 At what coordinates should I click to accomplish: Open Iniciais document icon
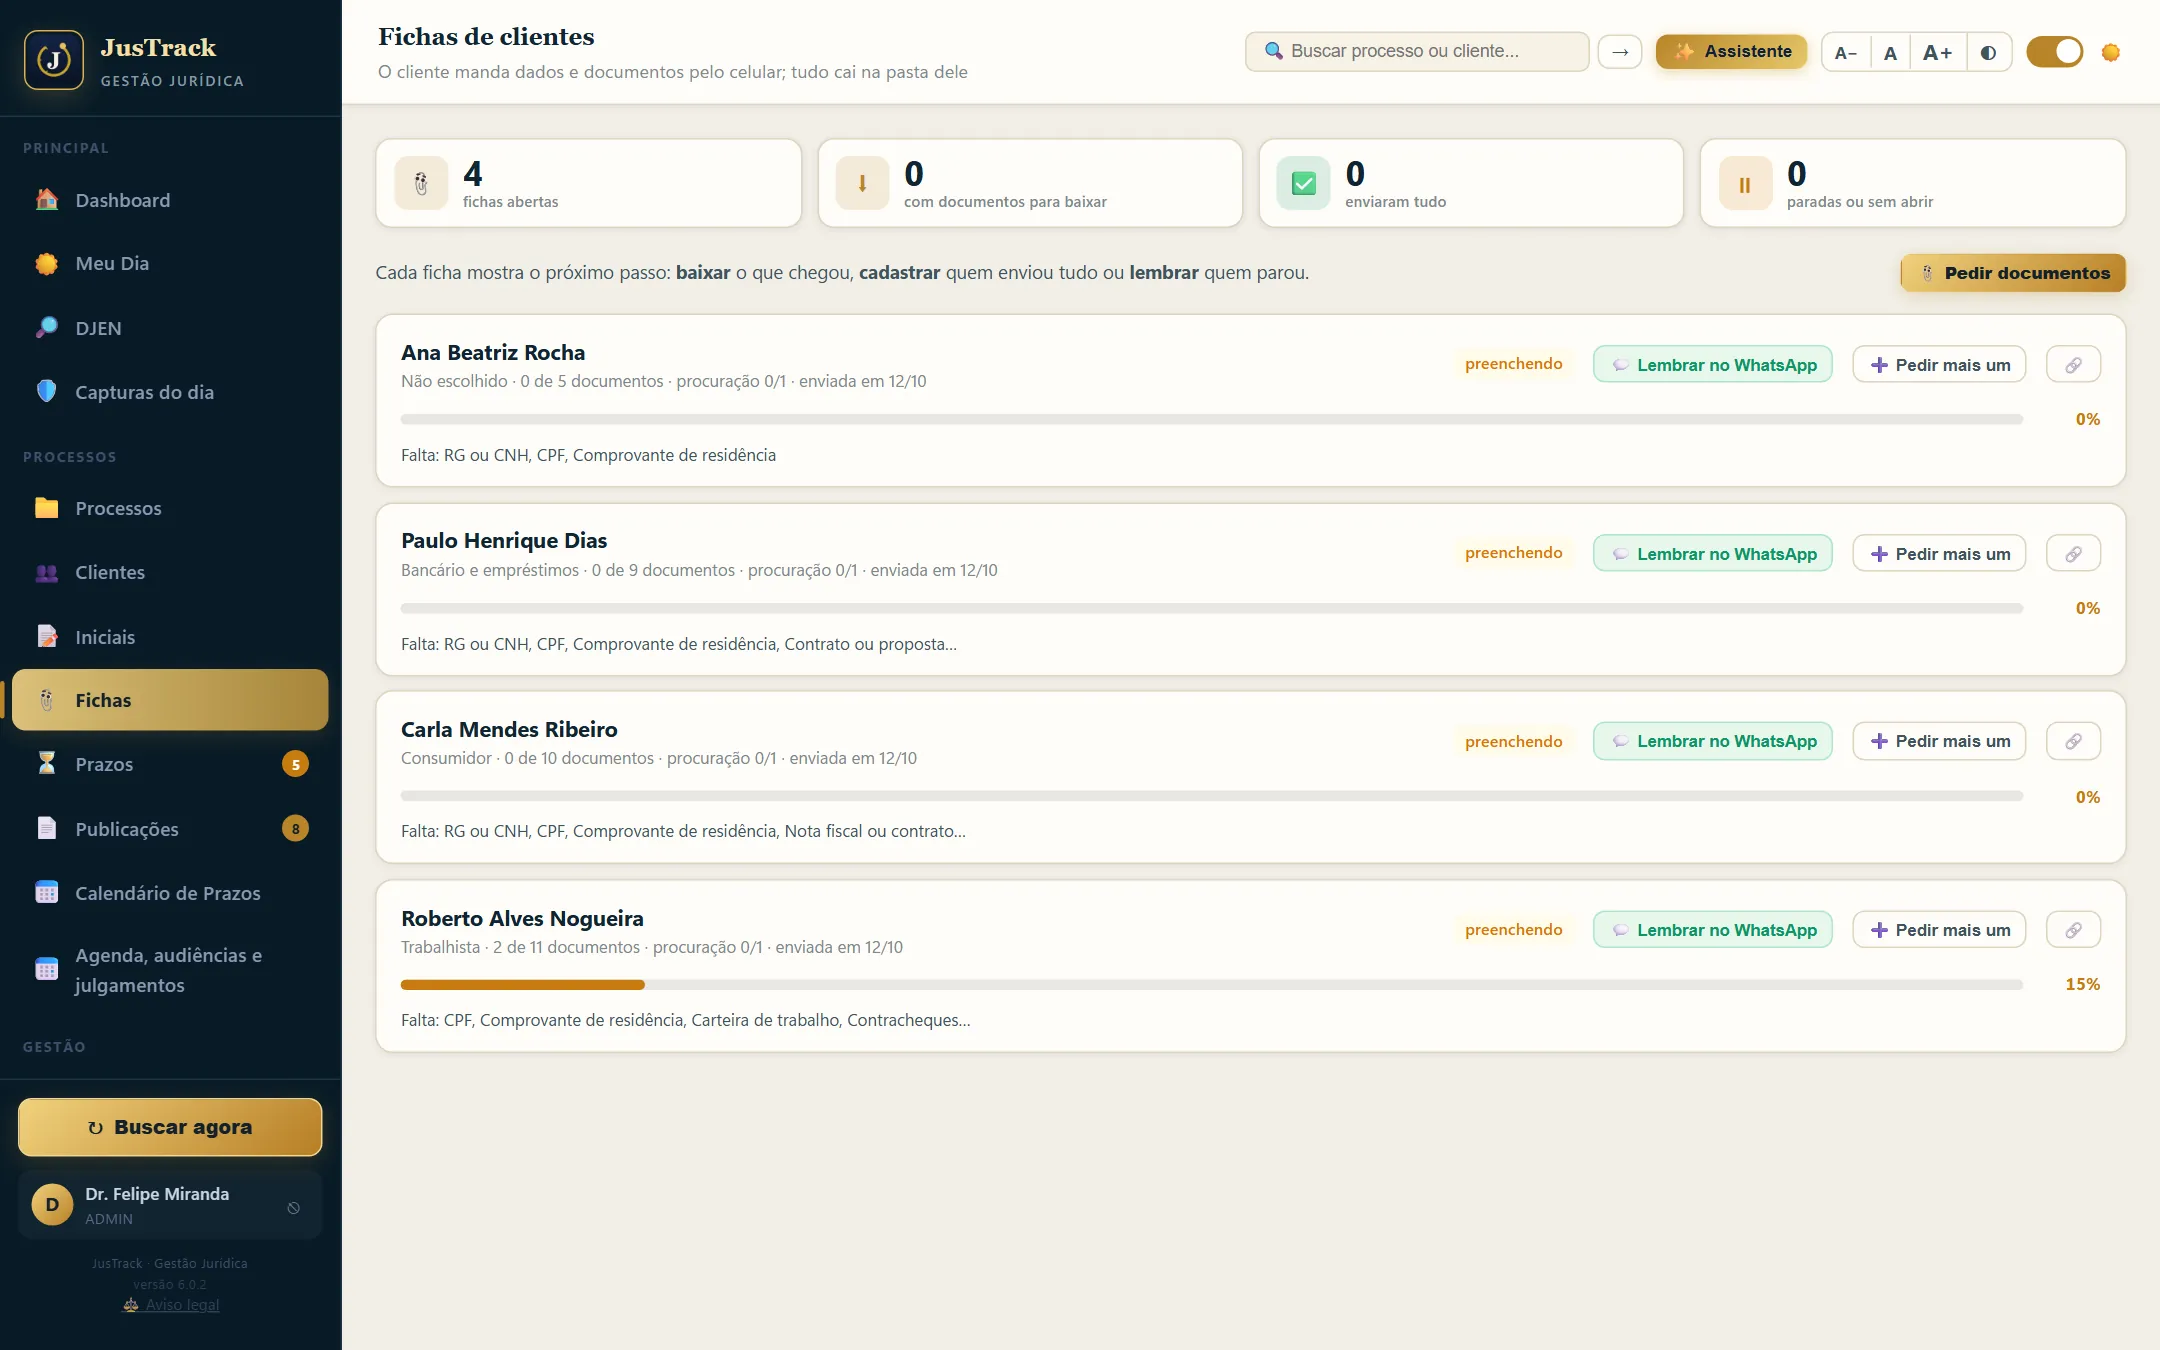coord(46,637)
